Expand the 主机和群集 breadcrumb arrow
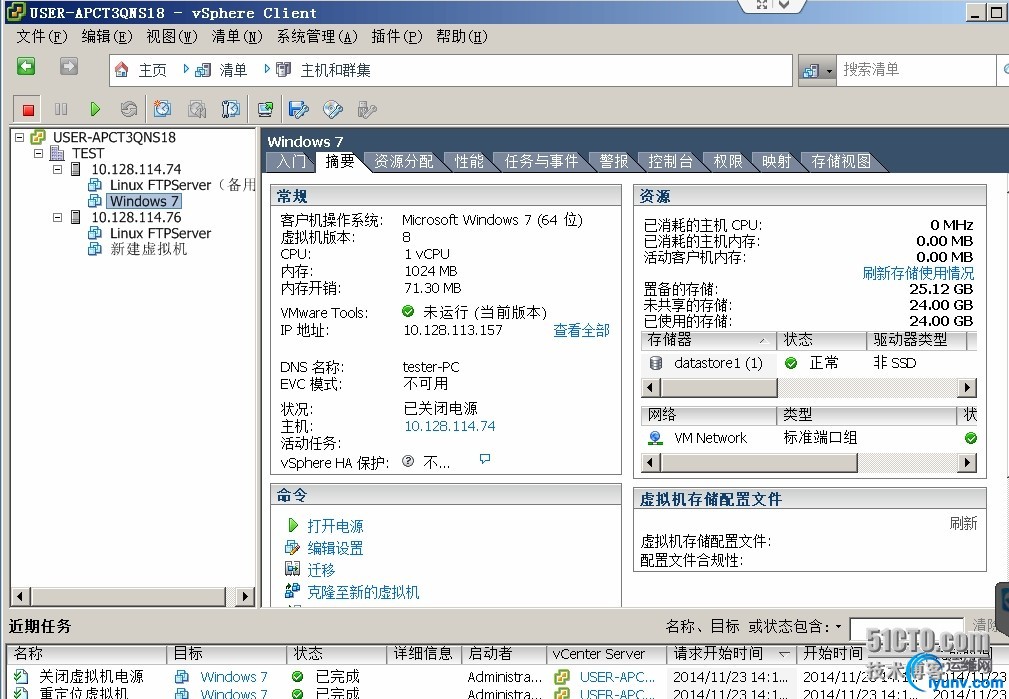1009x699 pixels. [266, 68]
